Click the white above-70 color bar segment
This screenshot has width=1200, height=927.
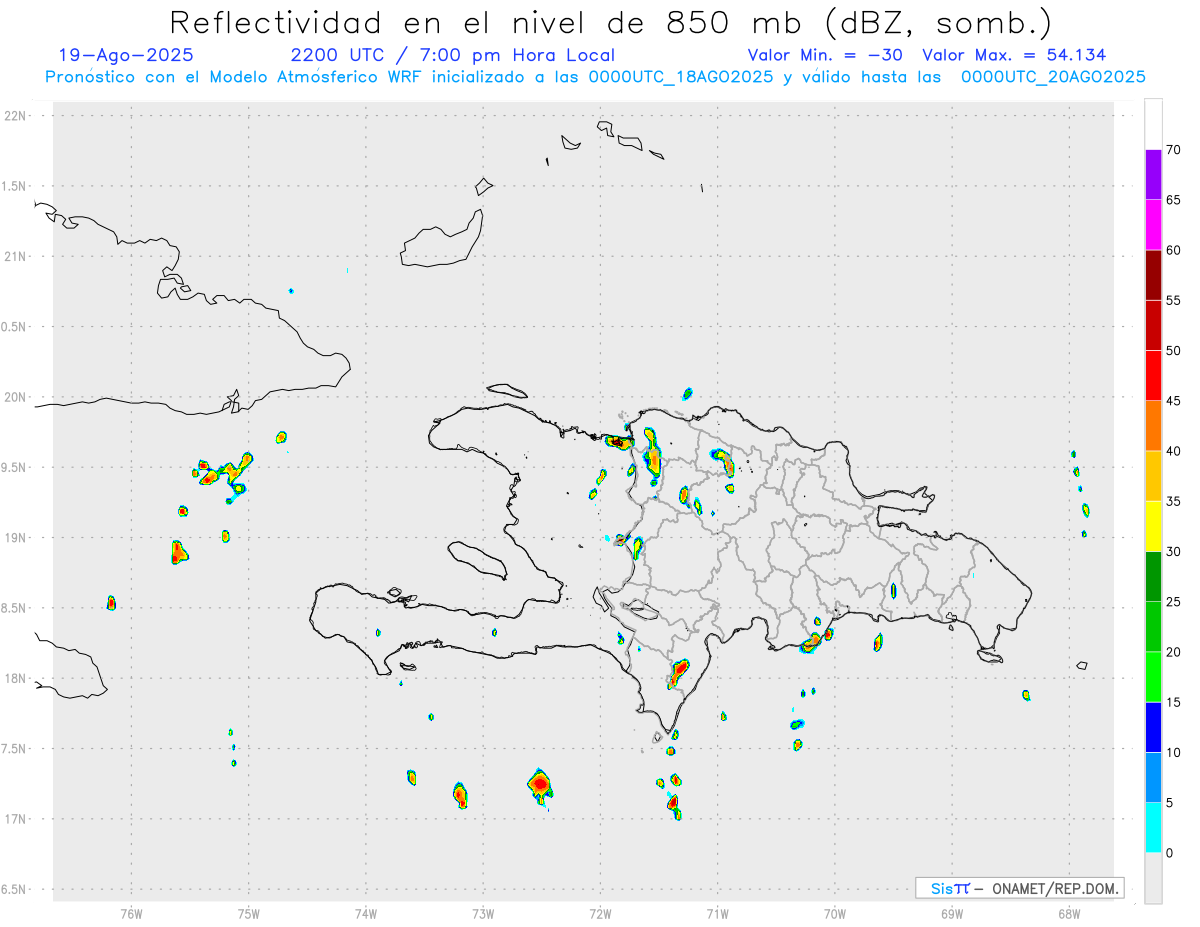[x=1153, y=124]
